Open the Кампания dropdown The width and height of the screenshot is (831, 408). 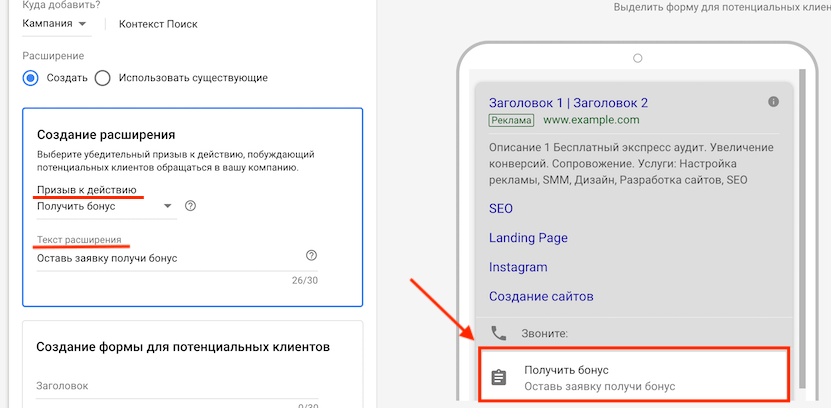coord(54,24)
